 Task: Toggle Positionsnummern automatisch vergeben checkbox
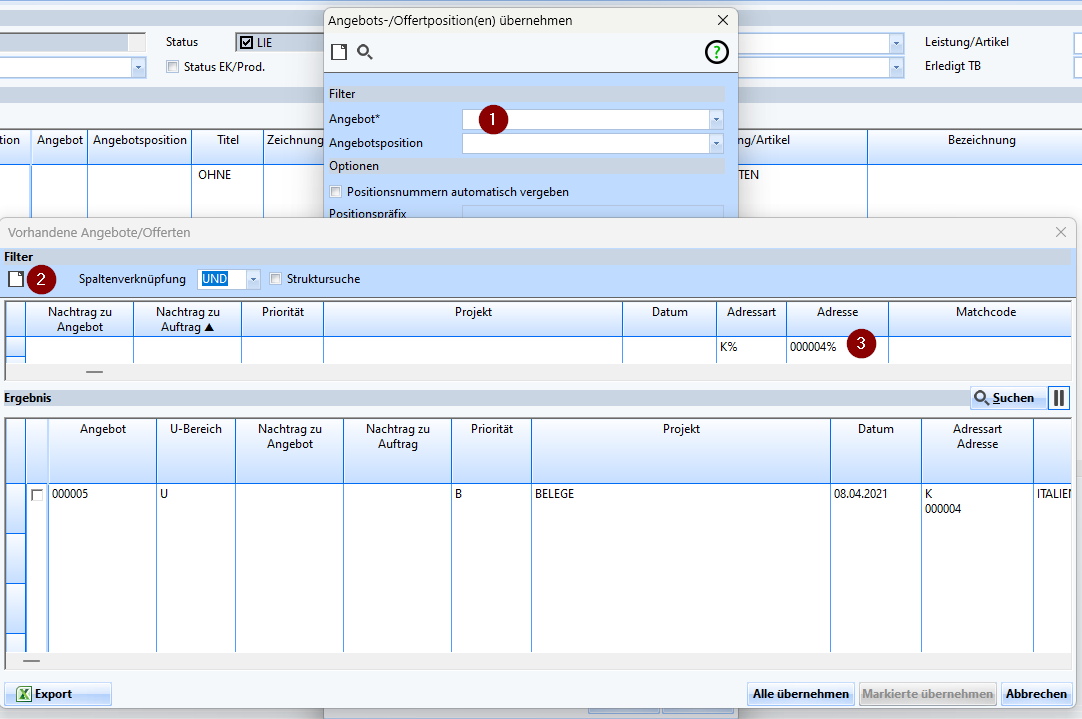pyautogui.click(x=336, y=191)
